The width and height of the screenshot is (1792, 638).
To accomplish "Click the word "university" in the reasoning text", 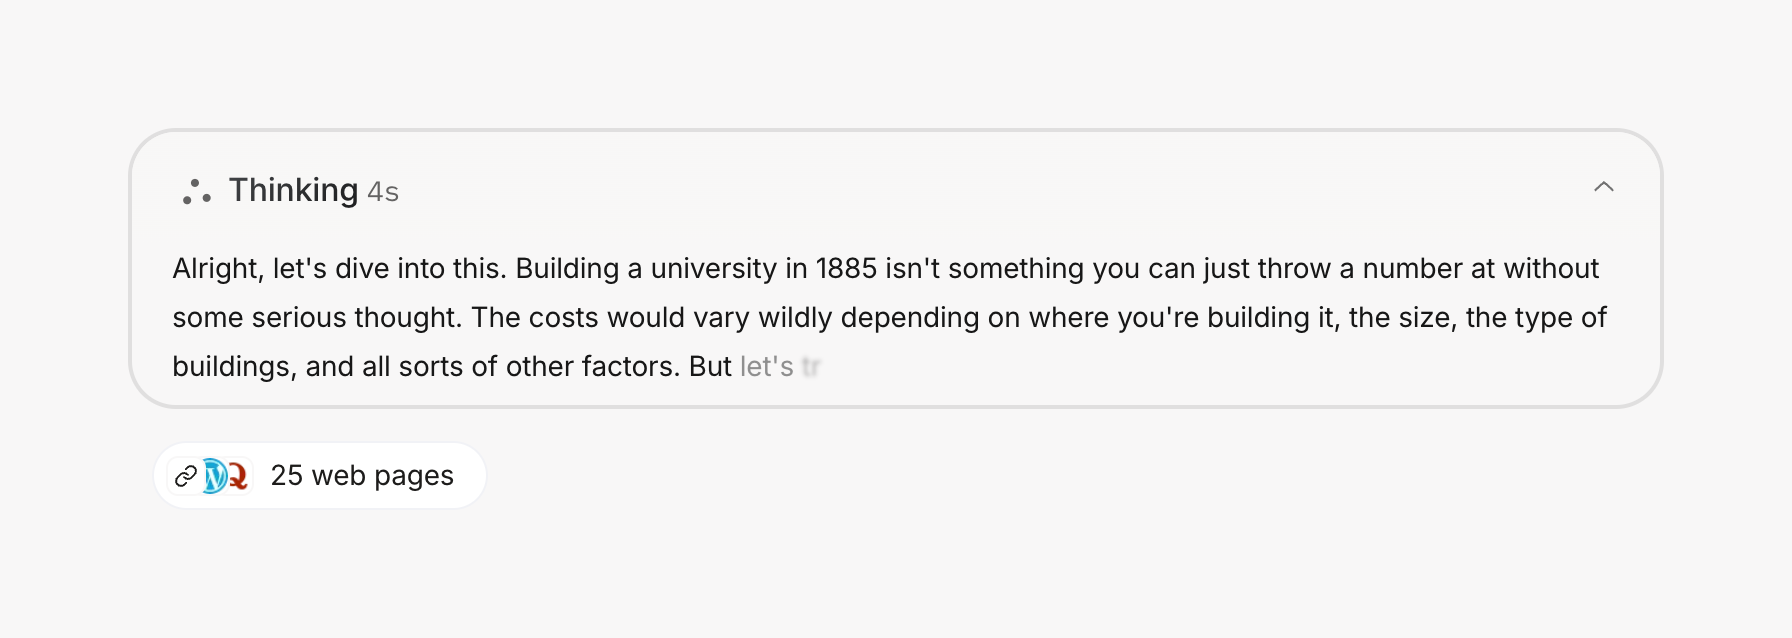I will pyautogui.click(x=713, y=269).
